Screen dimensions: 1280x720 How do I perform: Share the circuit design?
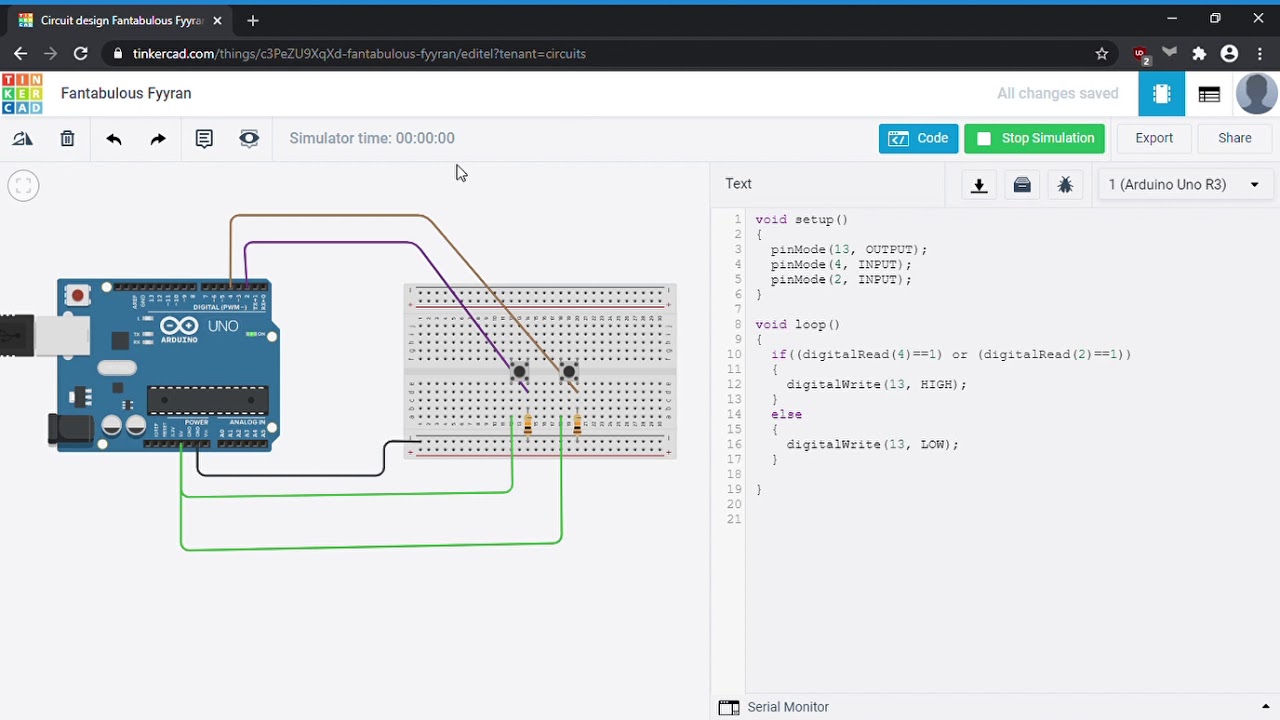click(1235, 139)
